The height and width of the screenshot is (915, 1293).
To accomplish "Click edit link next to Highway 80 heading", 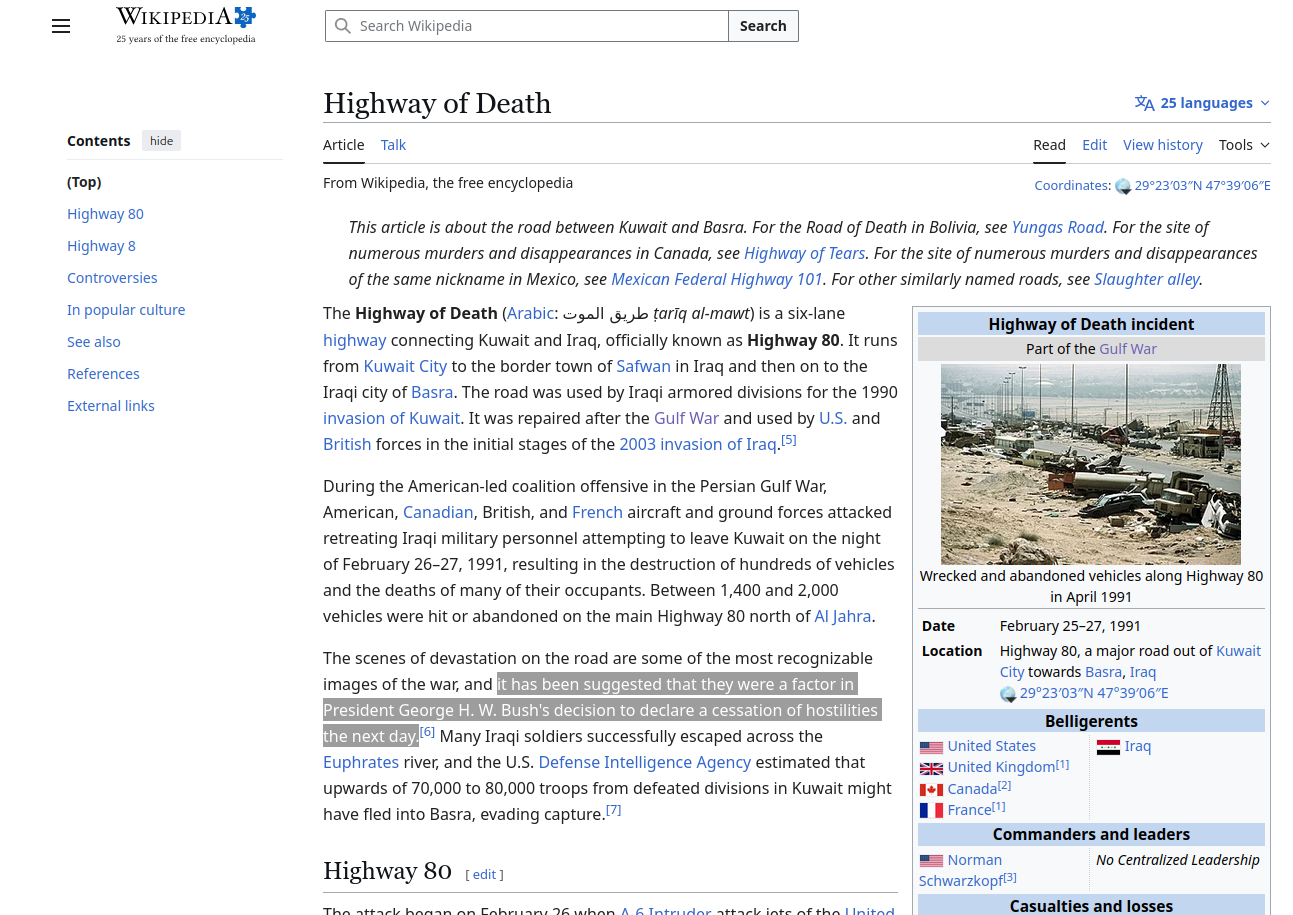I will pos(484,874).
